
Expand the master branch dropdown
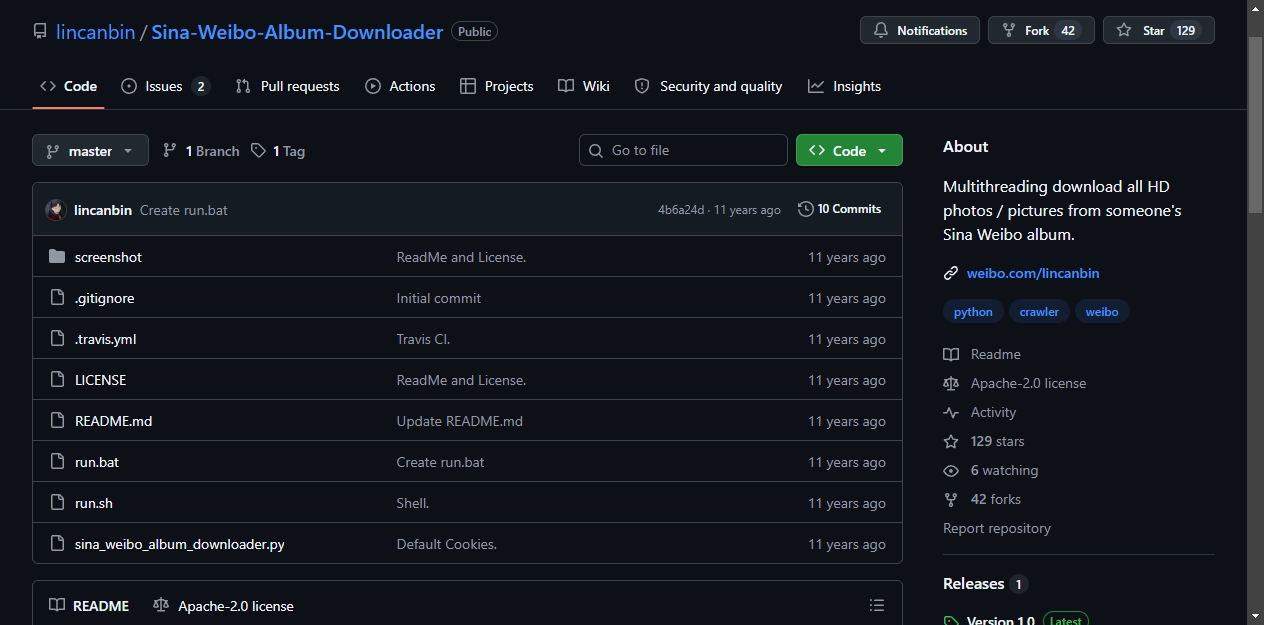click(x=90, y=150)
